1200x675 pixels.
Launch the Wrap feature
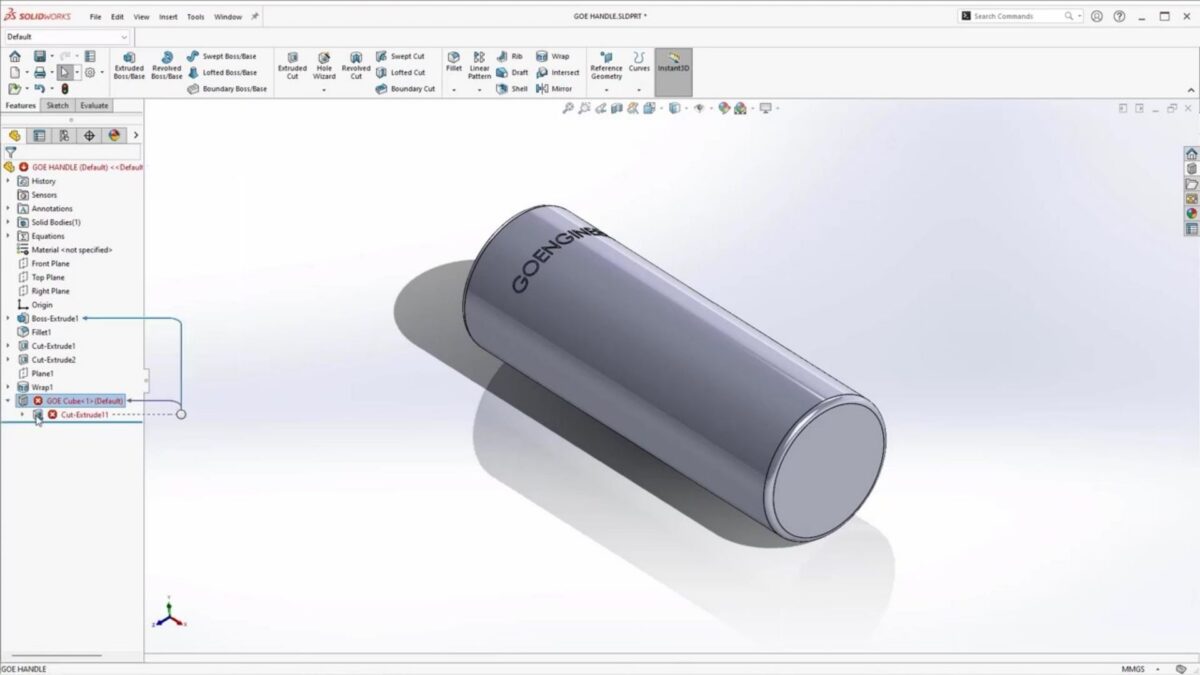tap(552, 57)
